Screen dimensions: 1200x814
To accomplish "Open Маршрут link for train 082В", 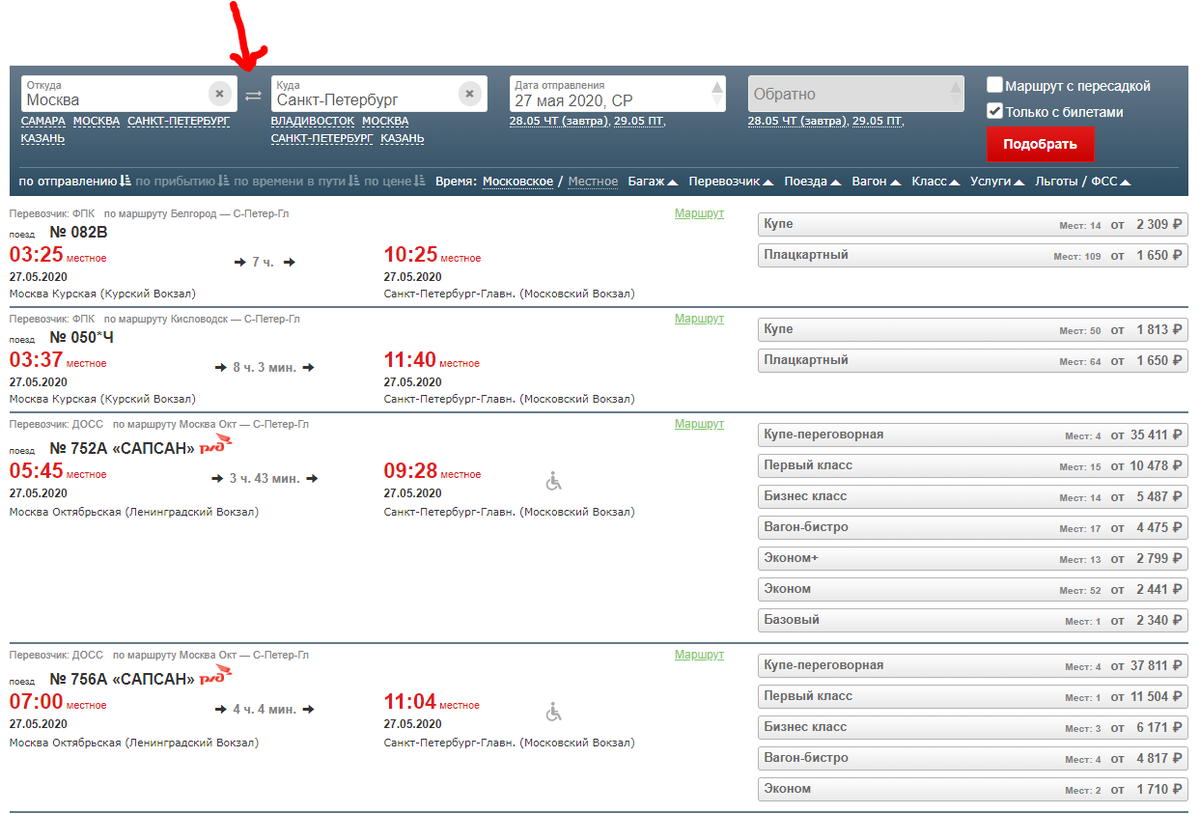I will (x=699, y=214).
